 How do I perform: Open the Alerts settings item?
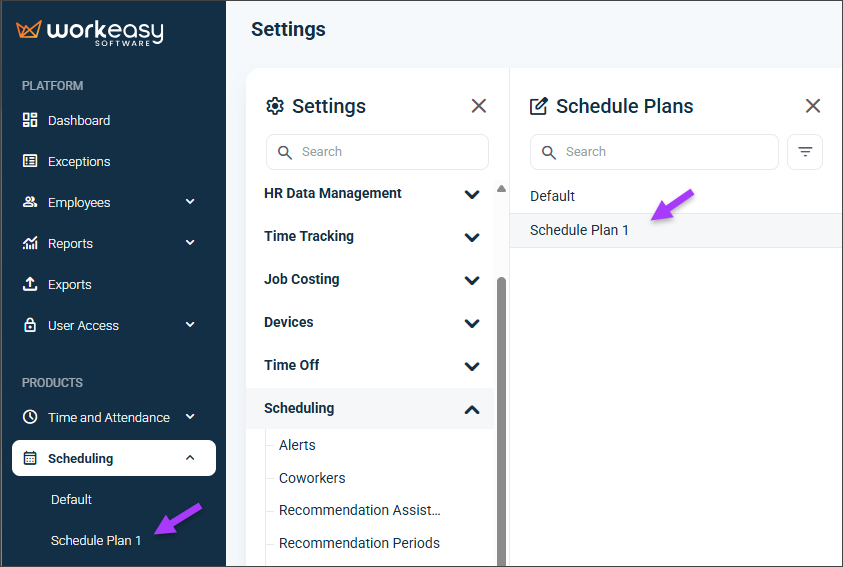coord(297,445)
